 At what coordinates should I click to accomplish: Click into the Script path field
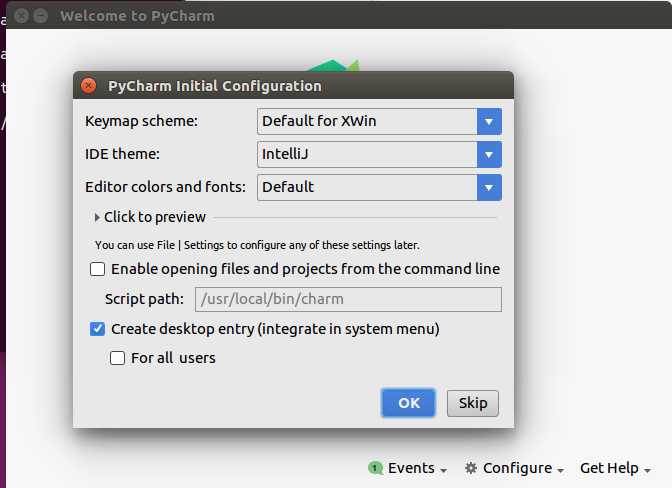pyautogui.click(x=348, y=299)
